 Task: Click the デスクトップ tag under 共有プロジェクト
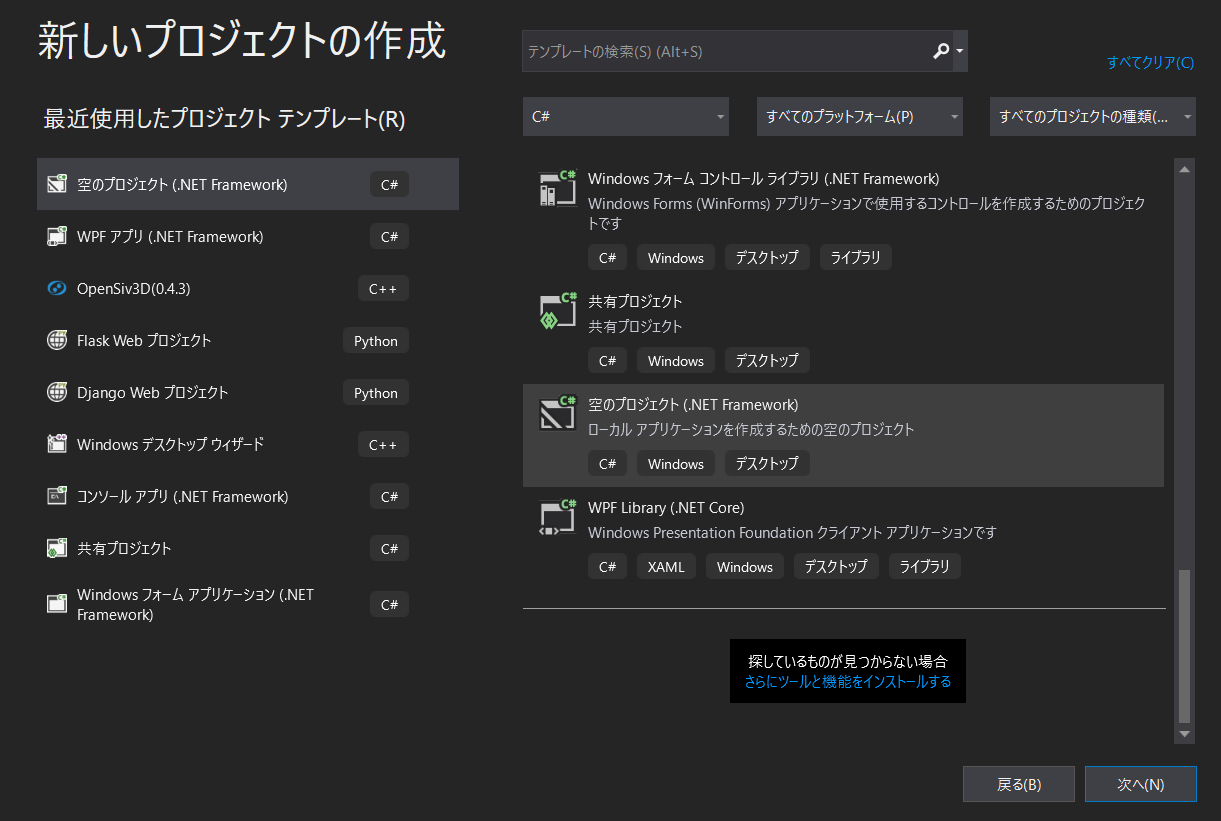coord(767,360)
